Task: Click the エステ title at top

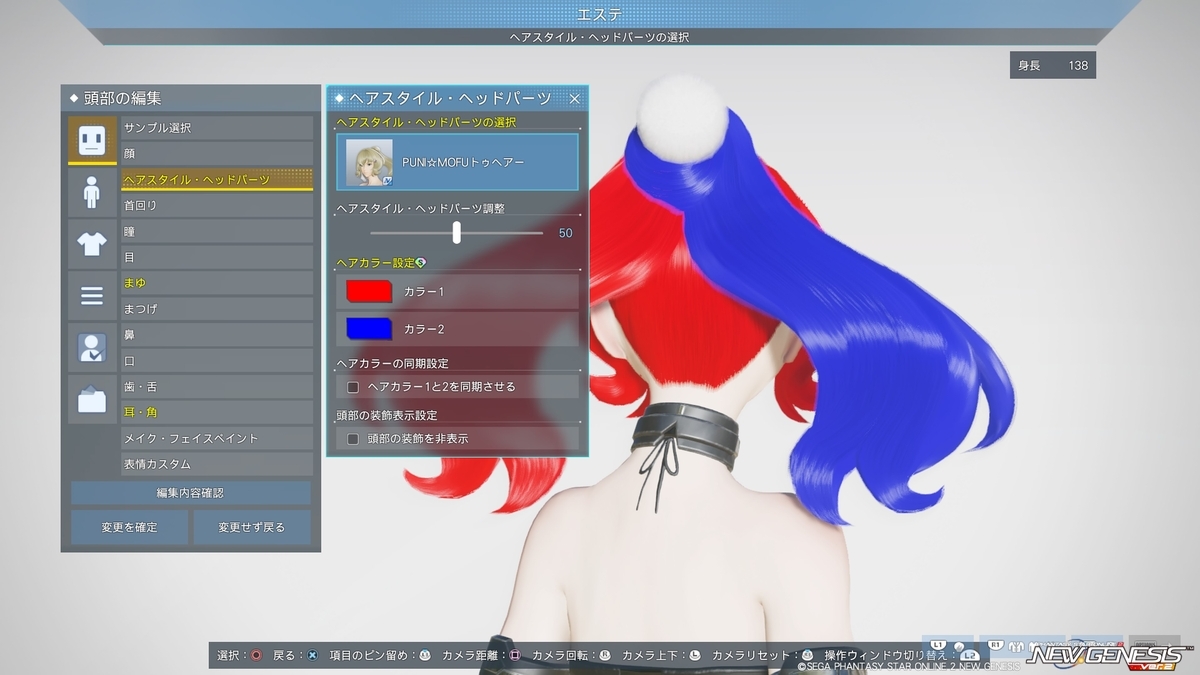Action: (600, 14)
